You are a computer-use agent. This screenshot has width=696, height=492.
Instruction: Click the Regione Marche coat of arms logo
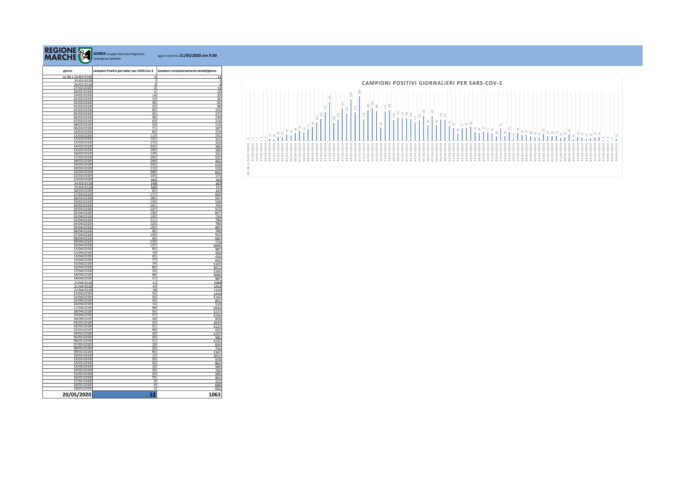coord(85,56)
